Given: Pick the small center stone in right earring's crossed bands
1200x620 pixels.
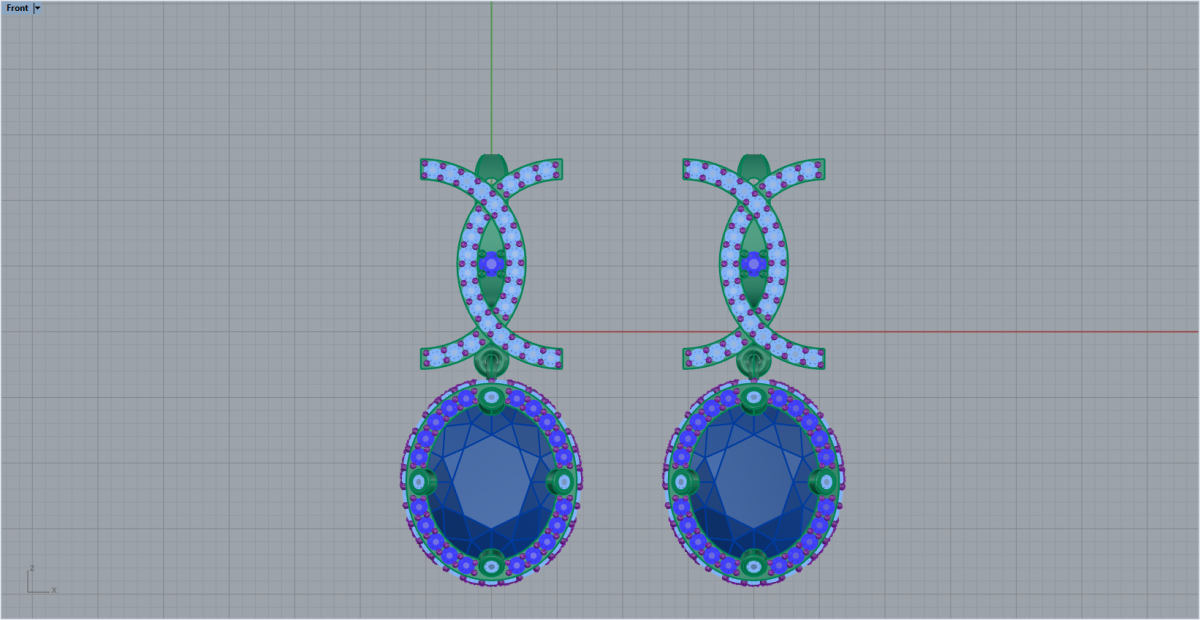Looking at the screenshot, I should coord(754,264).
